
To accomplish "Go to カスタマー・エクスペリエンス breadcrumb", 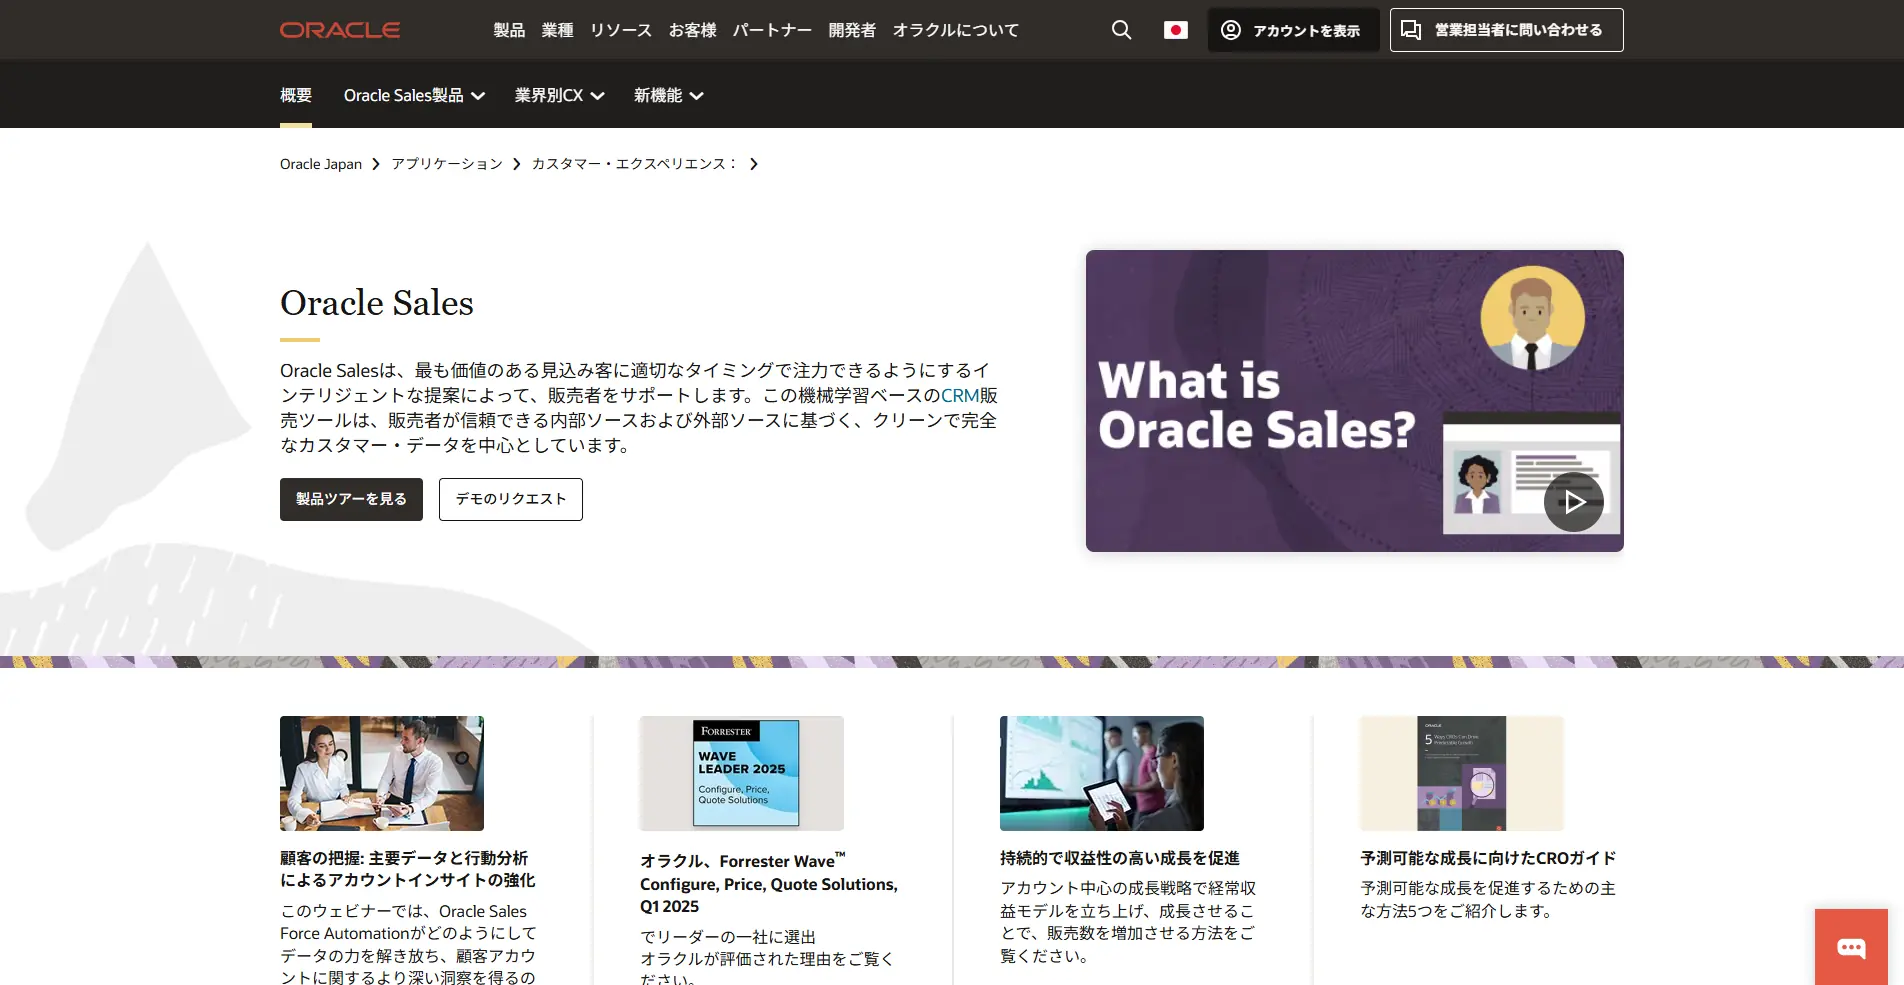I will coord(634,164).
